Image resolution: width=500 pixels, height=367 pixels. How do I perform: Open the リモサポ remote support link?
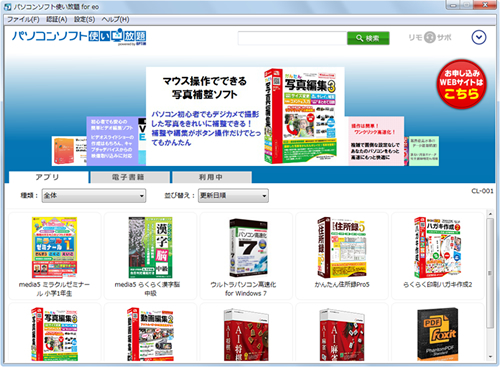pyautogui.click(x=430, y=37)
